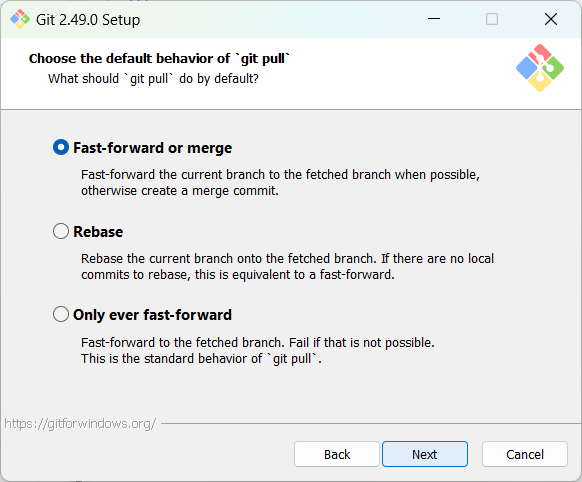Image resolution: width=582 pixels, height=482 pixels.
Task: Minimize the Git Setup window
Action: point(434,19)
